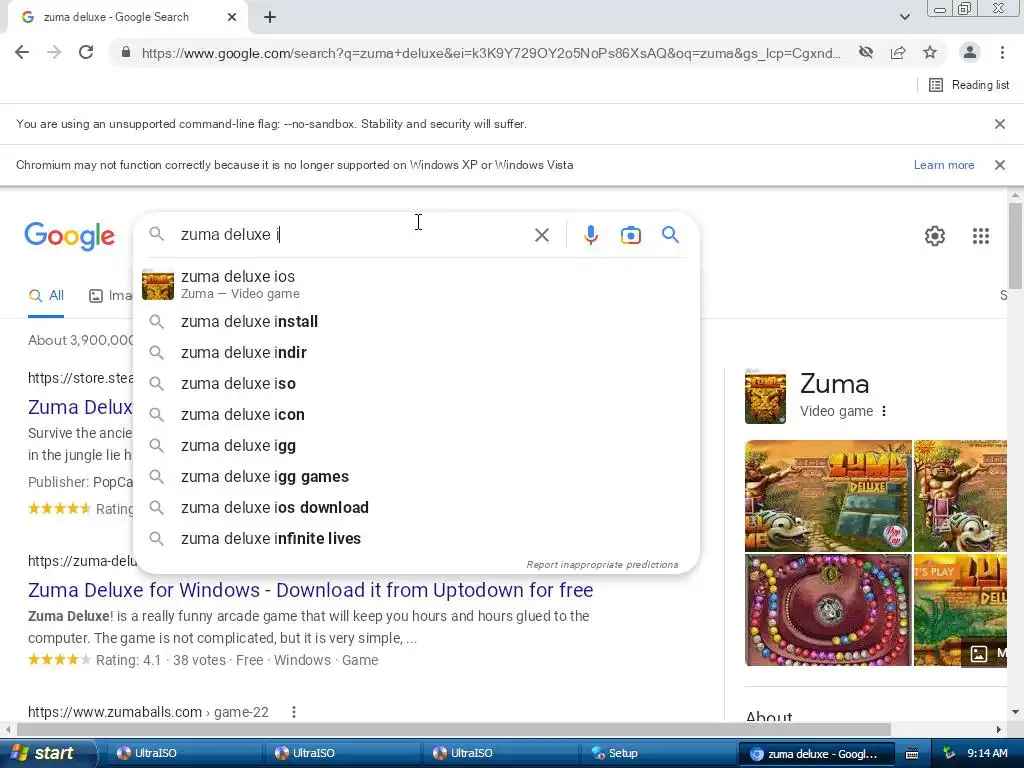Close the zuma deluxe Google Search tab
The width and height of the screenshot is (1024, 768).
[x=232, y=18]
